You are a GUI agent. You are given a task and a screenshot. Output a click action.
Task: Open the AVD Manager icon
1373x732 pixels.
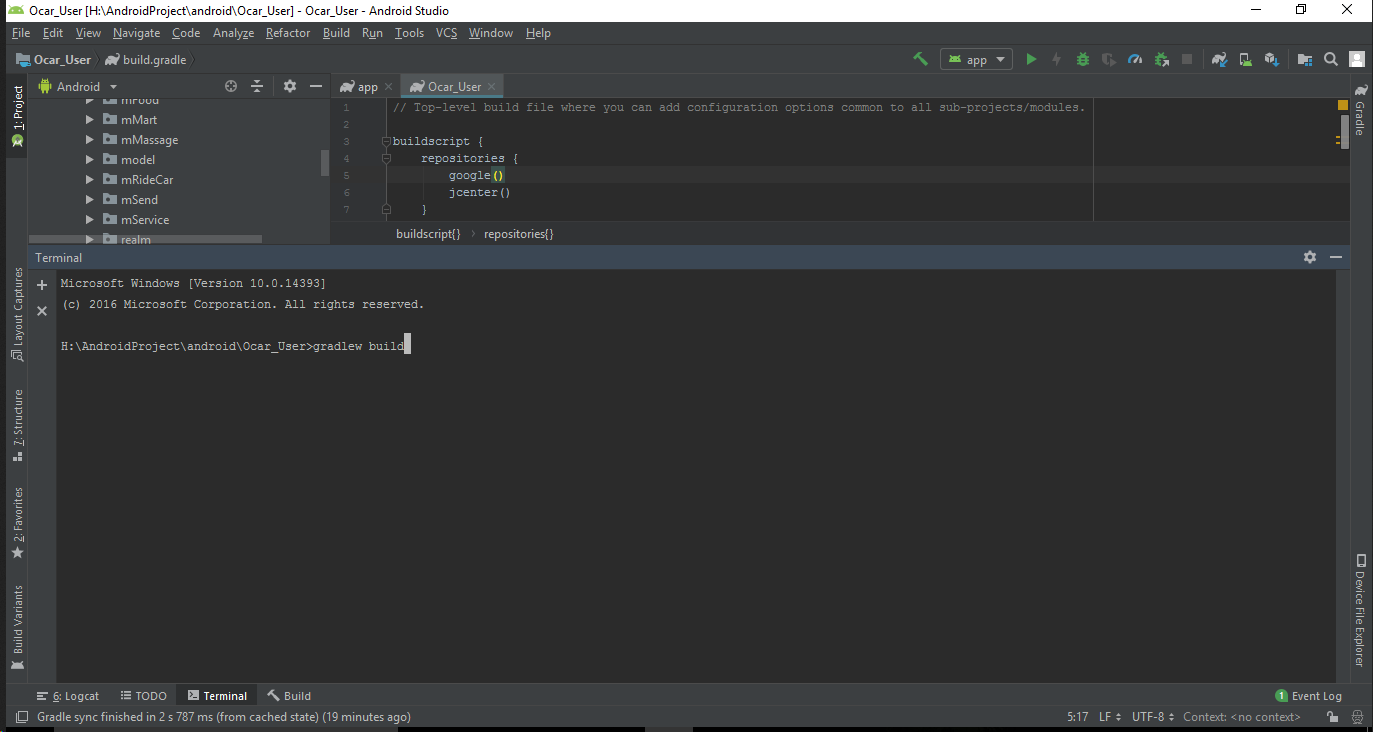1245,59
